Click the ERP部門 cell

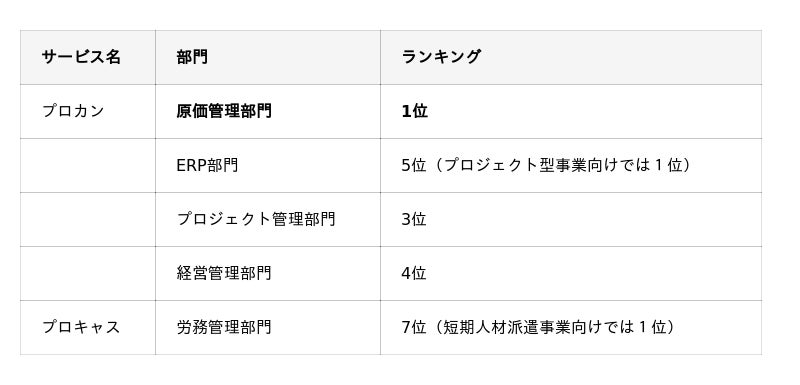[268, 165]
